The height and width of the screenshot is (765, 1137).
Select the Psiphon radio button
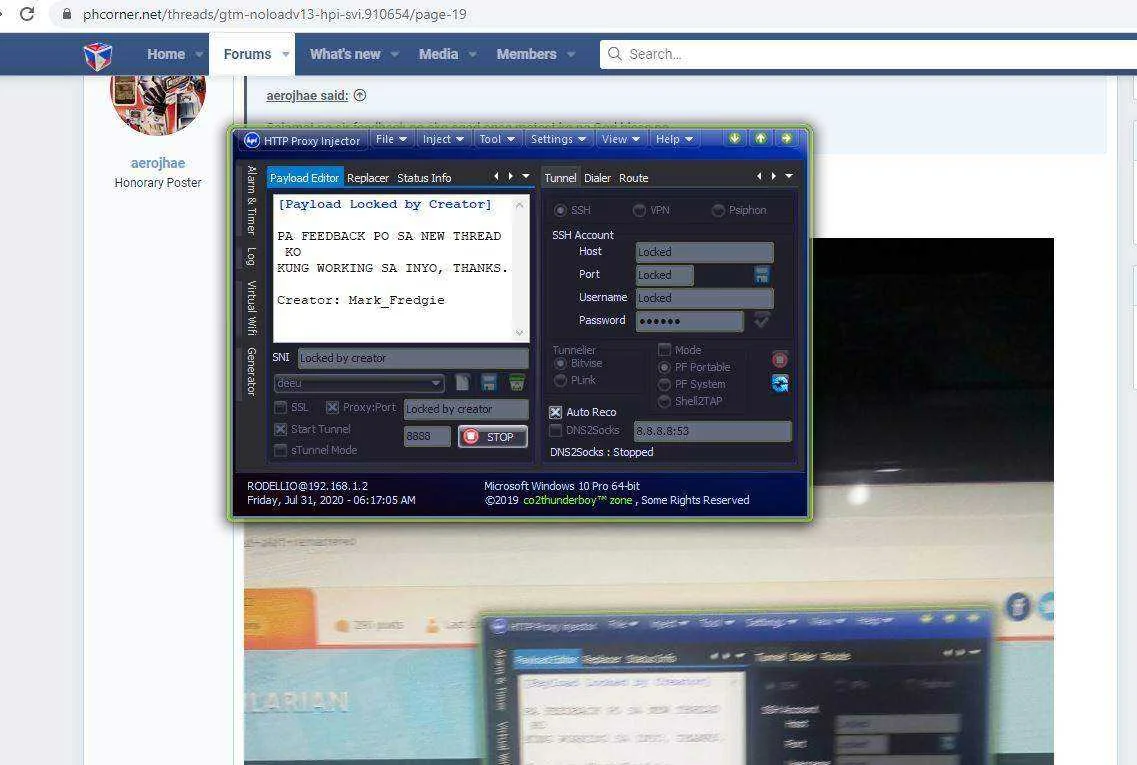coord(718,210)
